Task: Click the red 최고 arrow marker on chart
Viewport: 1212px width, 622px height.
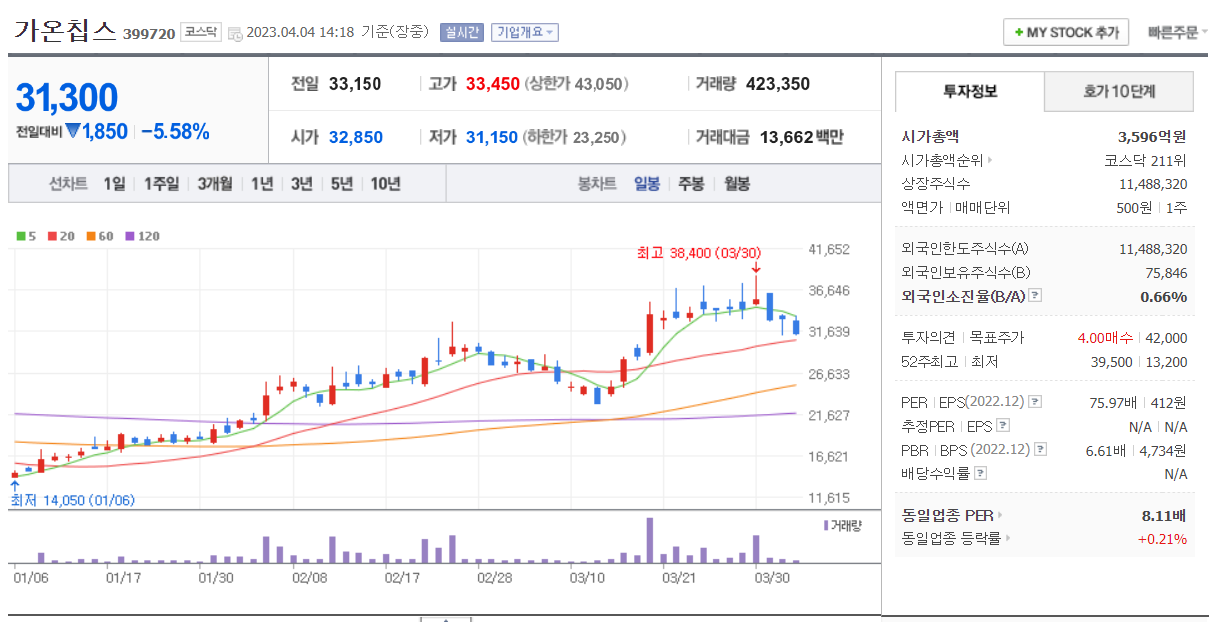Action: [756, 267]
